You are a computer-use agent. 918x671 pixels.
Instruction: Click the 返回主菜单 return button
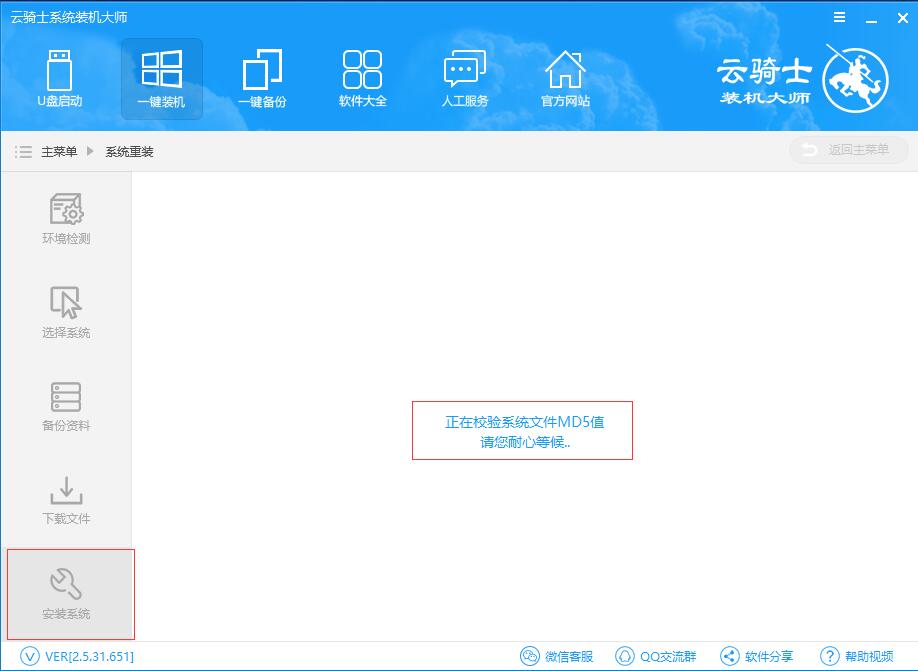pyautogui.click(x=848, y=150)
